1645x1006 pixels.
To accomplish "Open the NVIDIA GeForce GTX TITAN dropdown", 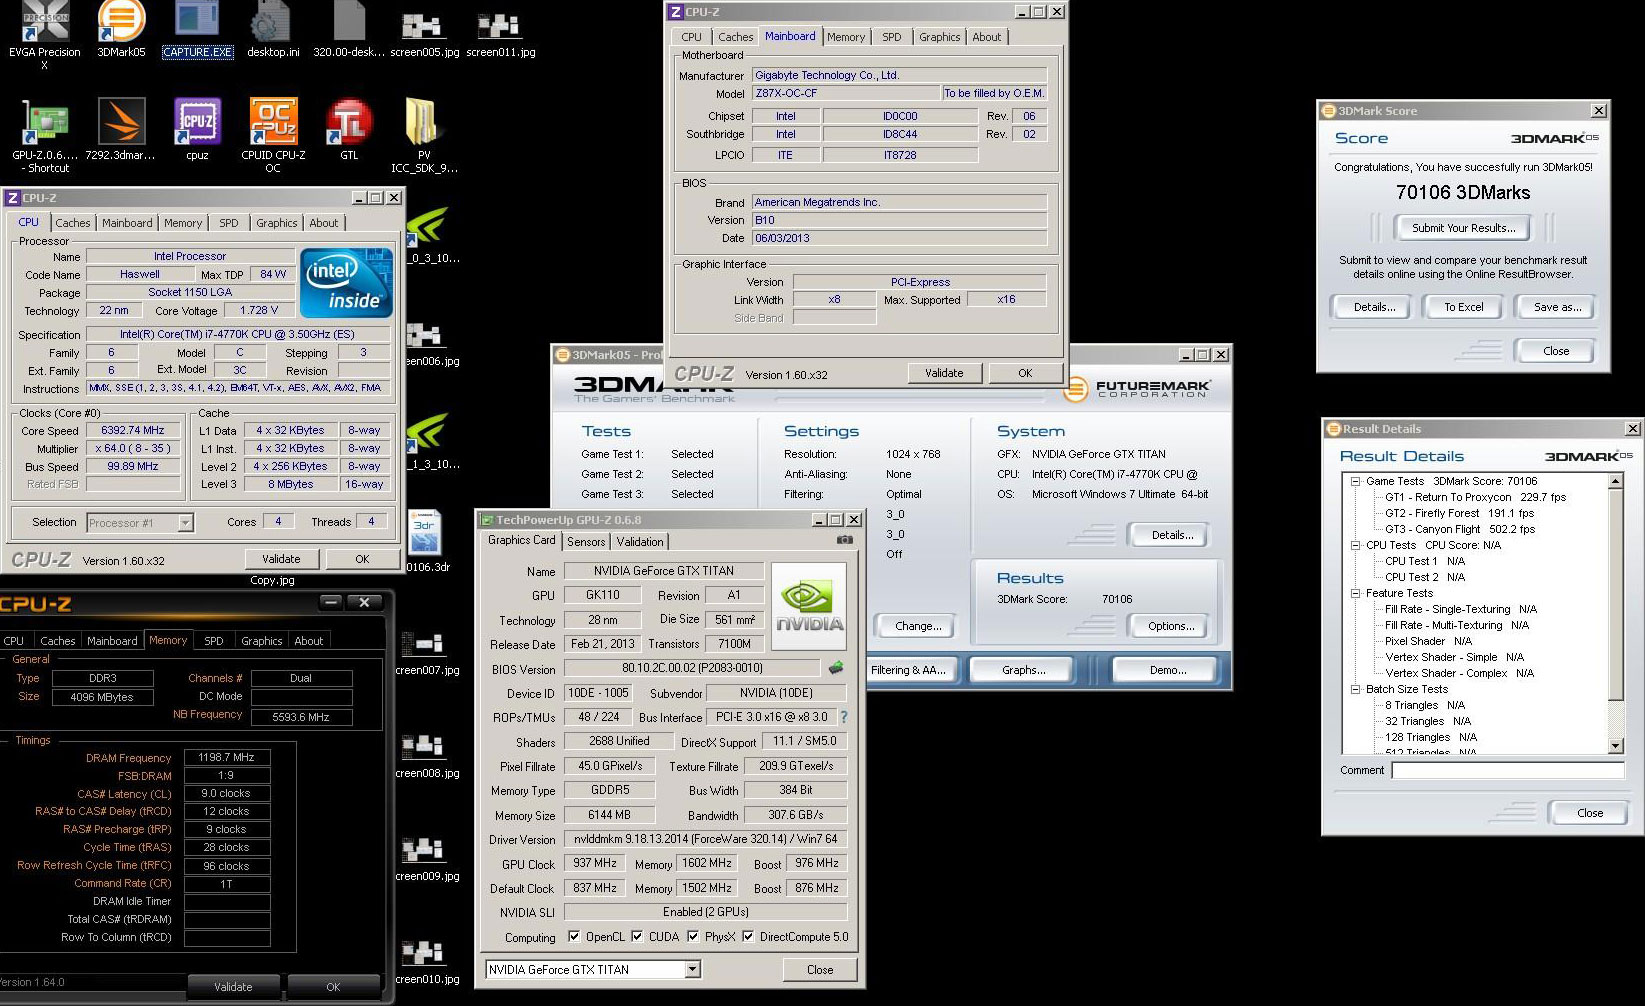I will (692, 969).
